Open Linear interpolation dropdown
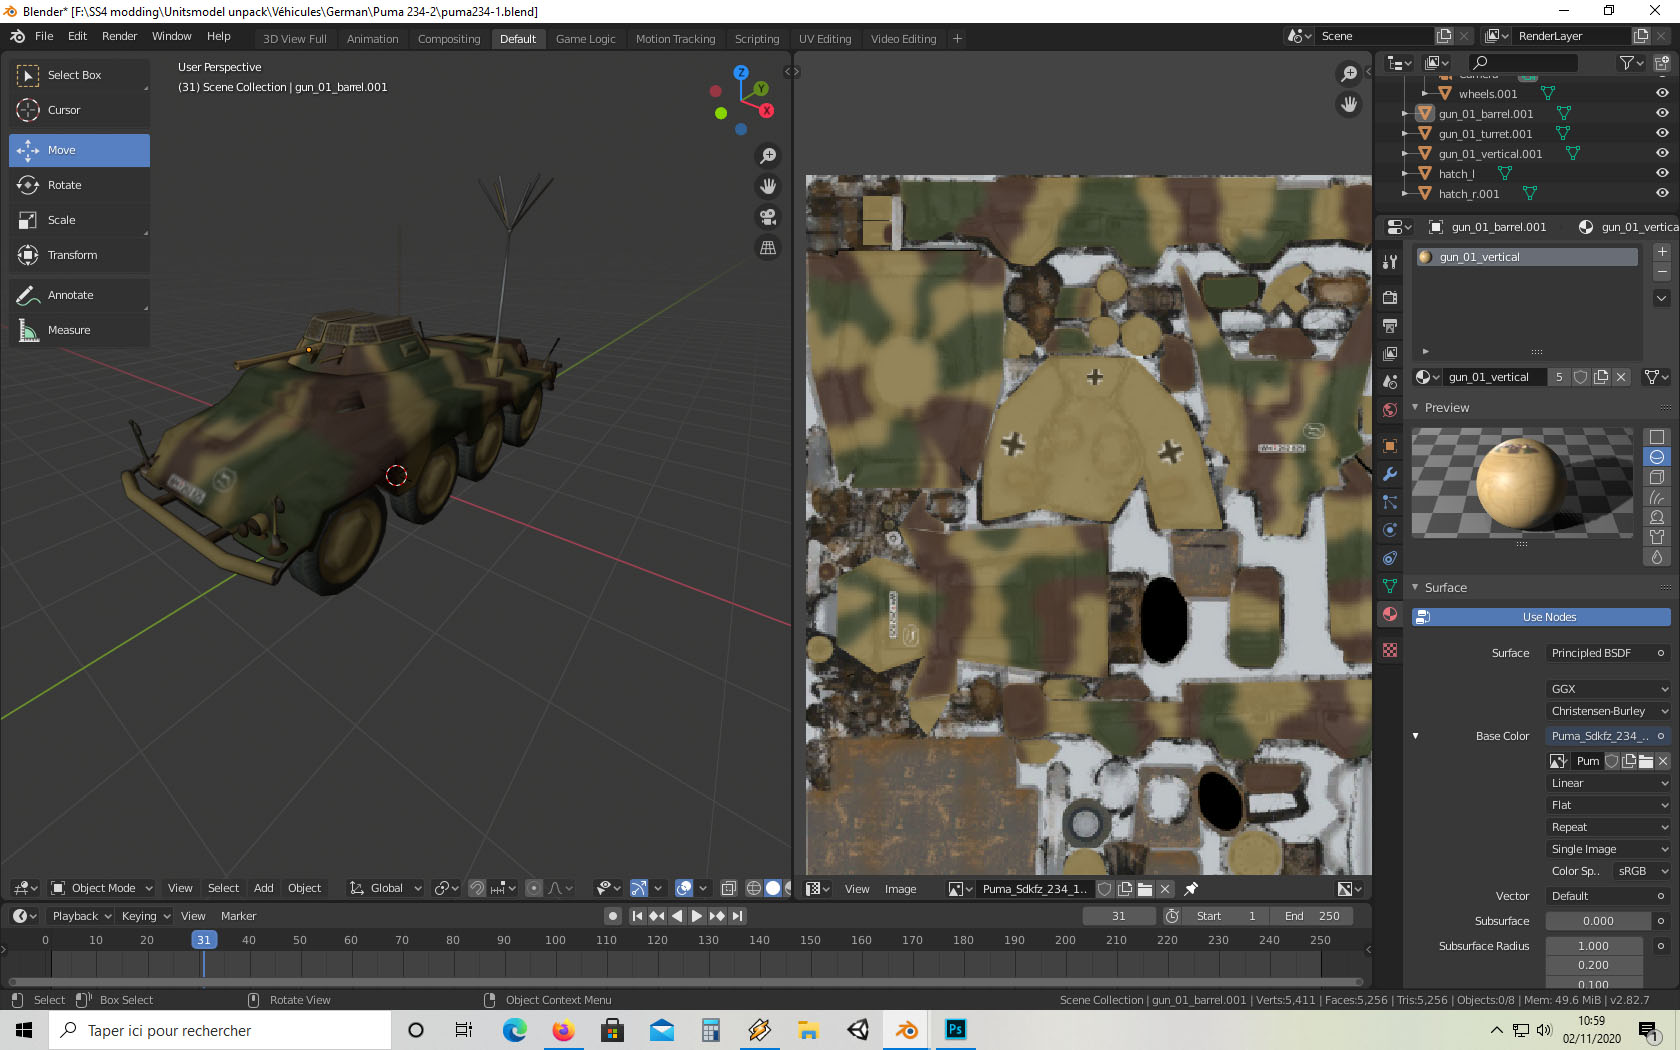The width and height of the screenshot is (1680, 1050). 1608,783
